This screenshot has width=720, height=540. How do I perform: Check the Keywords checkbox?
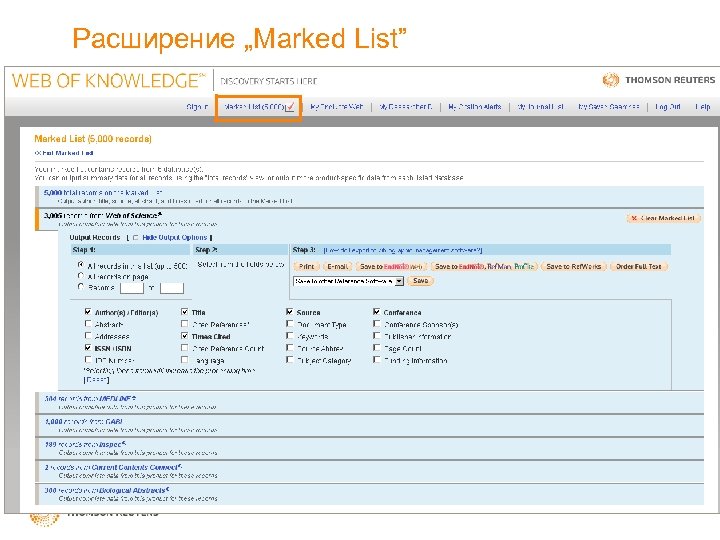point(290,336)
